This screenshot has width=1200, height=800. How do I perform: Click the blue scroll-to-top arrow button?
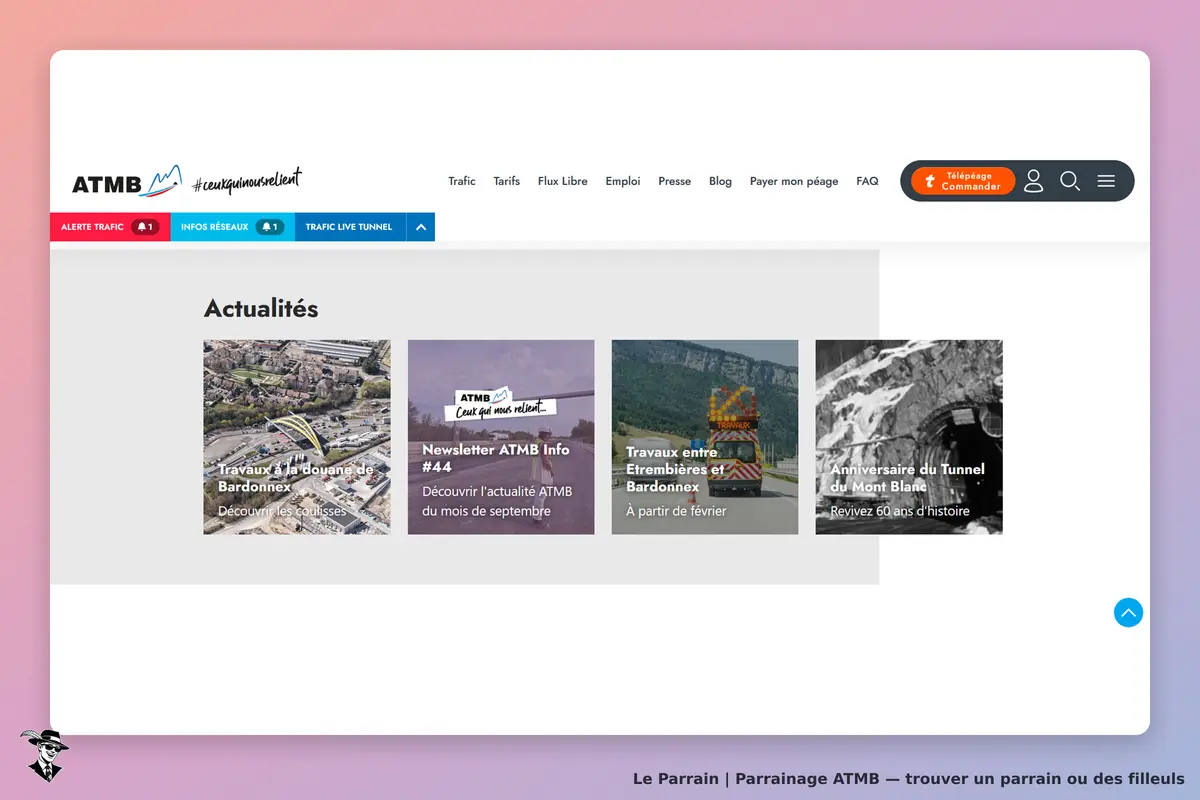click(x=1128, y=612)
